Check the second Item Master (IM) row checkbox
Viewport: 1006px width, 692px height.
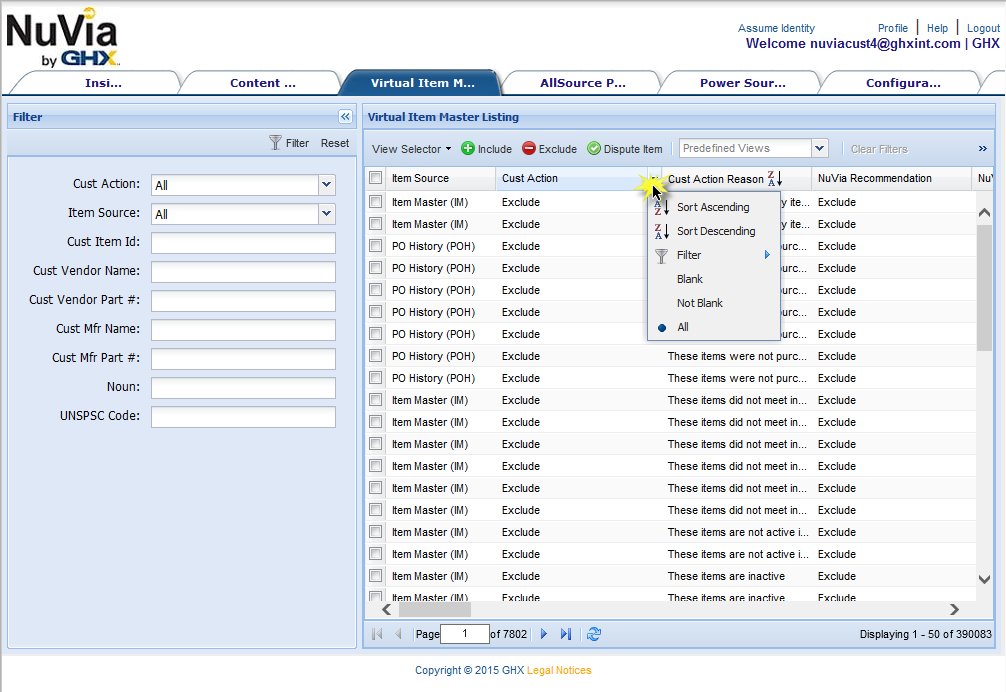pos(376,224)
